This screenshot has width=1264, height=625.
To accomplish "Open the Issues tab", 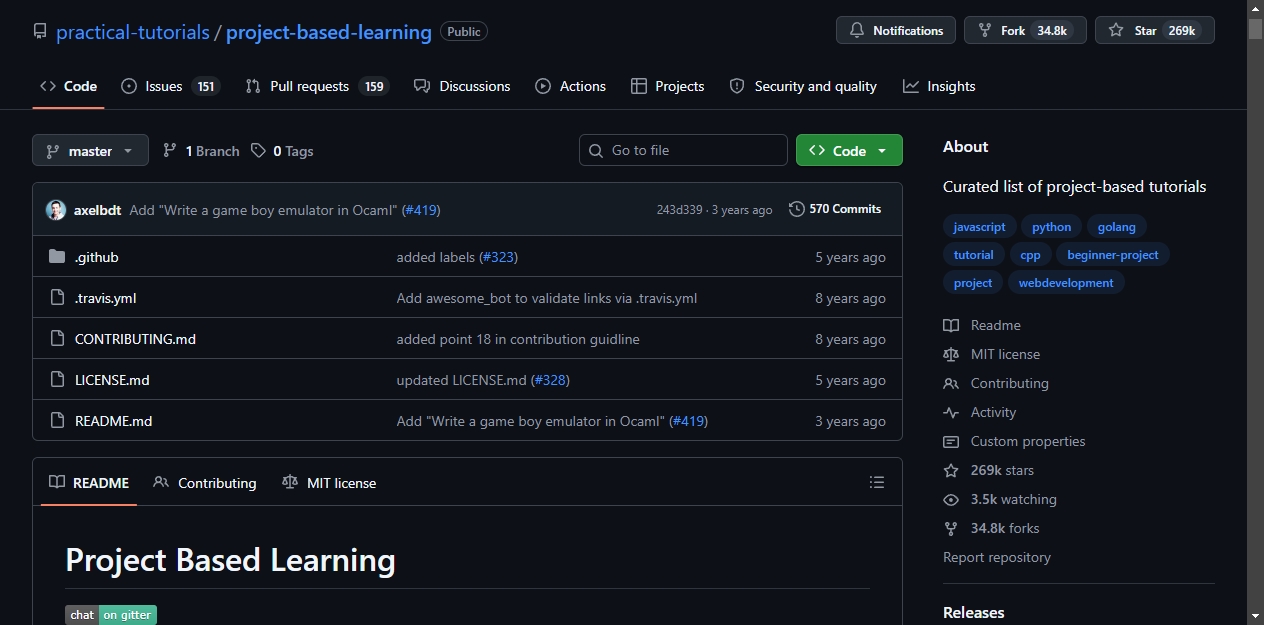I will coord(170,86).
